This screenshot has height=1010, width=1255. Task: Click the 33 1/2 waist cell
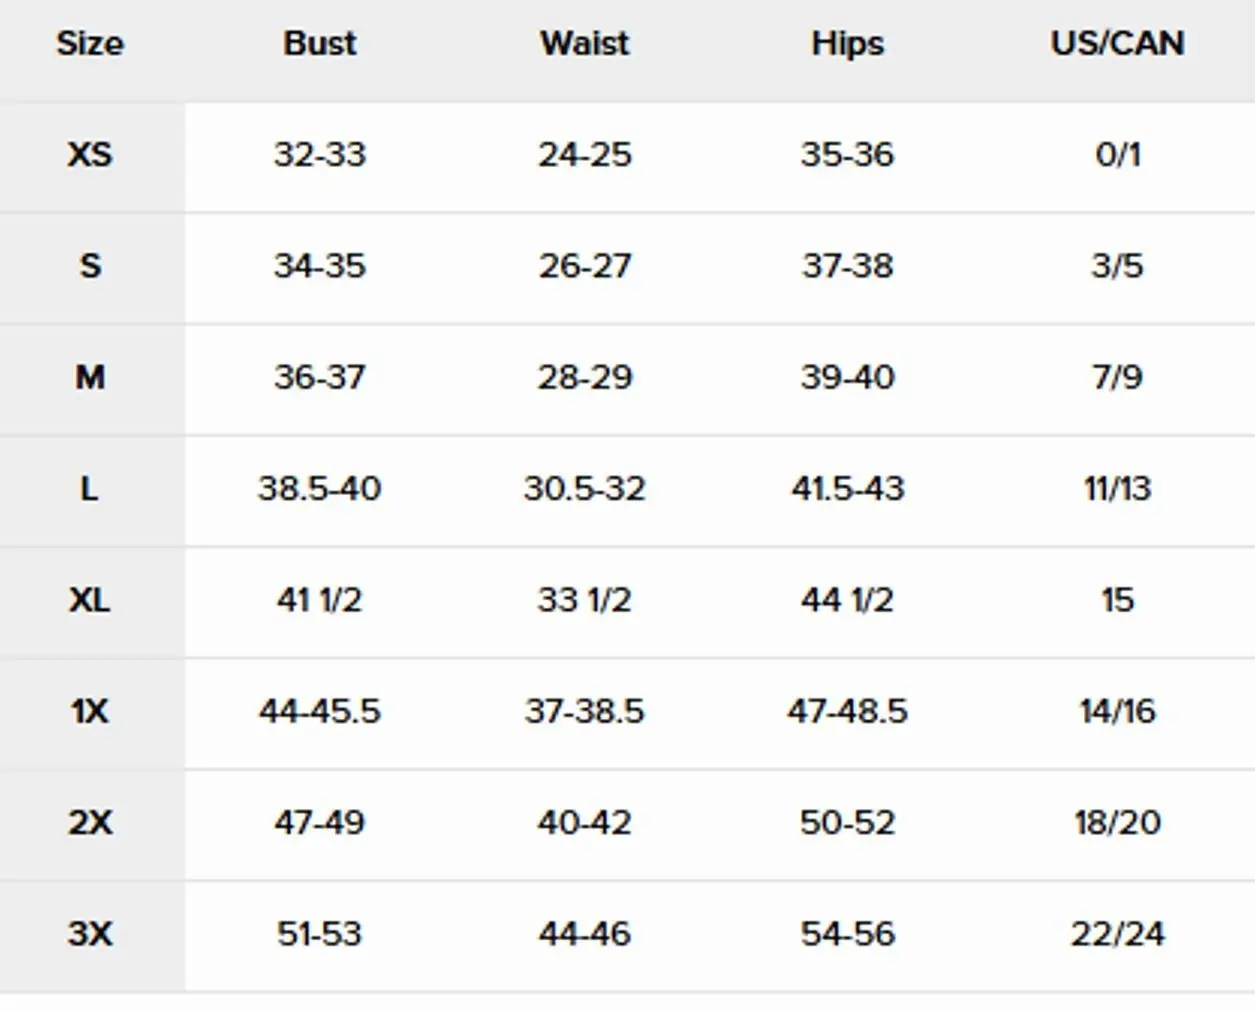point(585,600)
